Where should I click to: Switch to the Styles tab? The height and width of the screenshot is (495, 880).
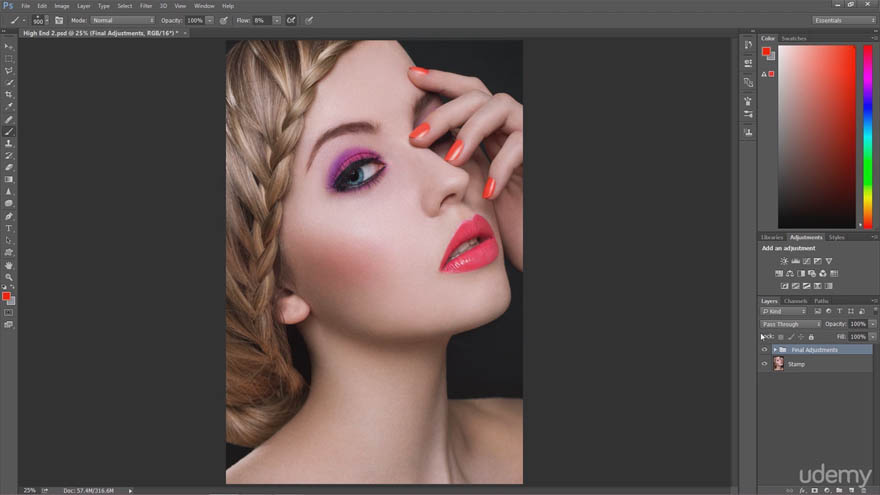pos(836,237)
